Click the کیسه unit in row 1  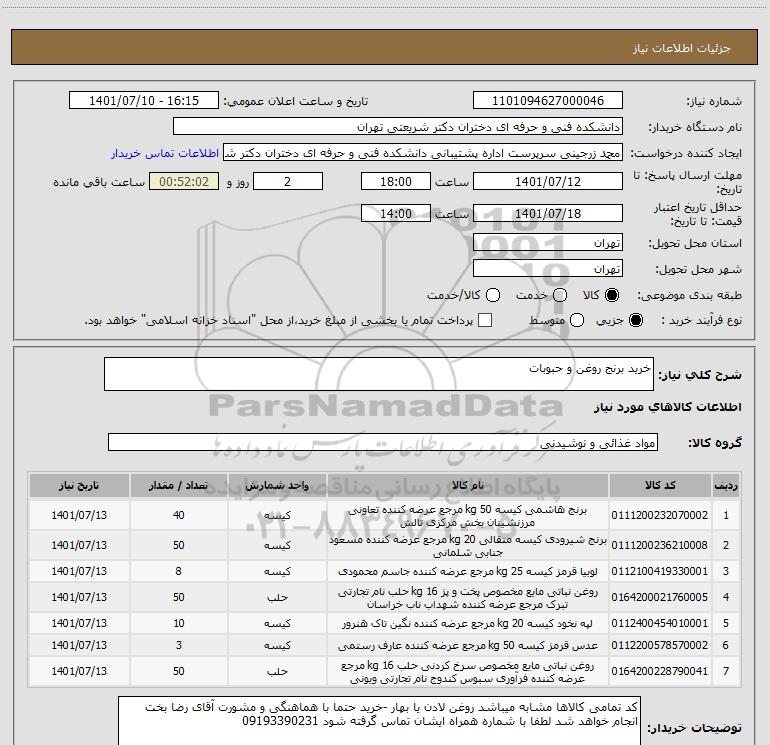(277, 516)
